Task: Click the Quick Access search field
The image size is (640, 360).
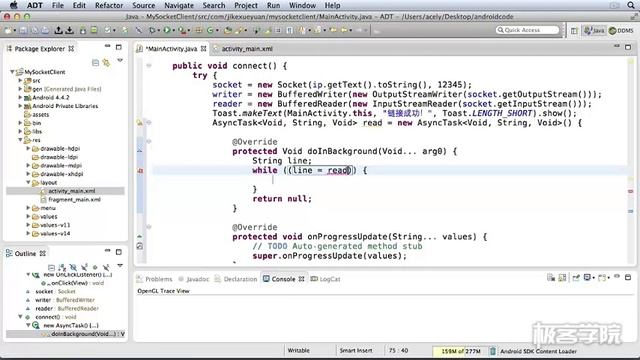Action: pos(527,30)
